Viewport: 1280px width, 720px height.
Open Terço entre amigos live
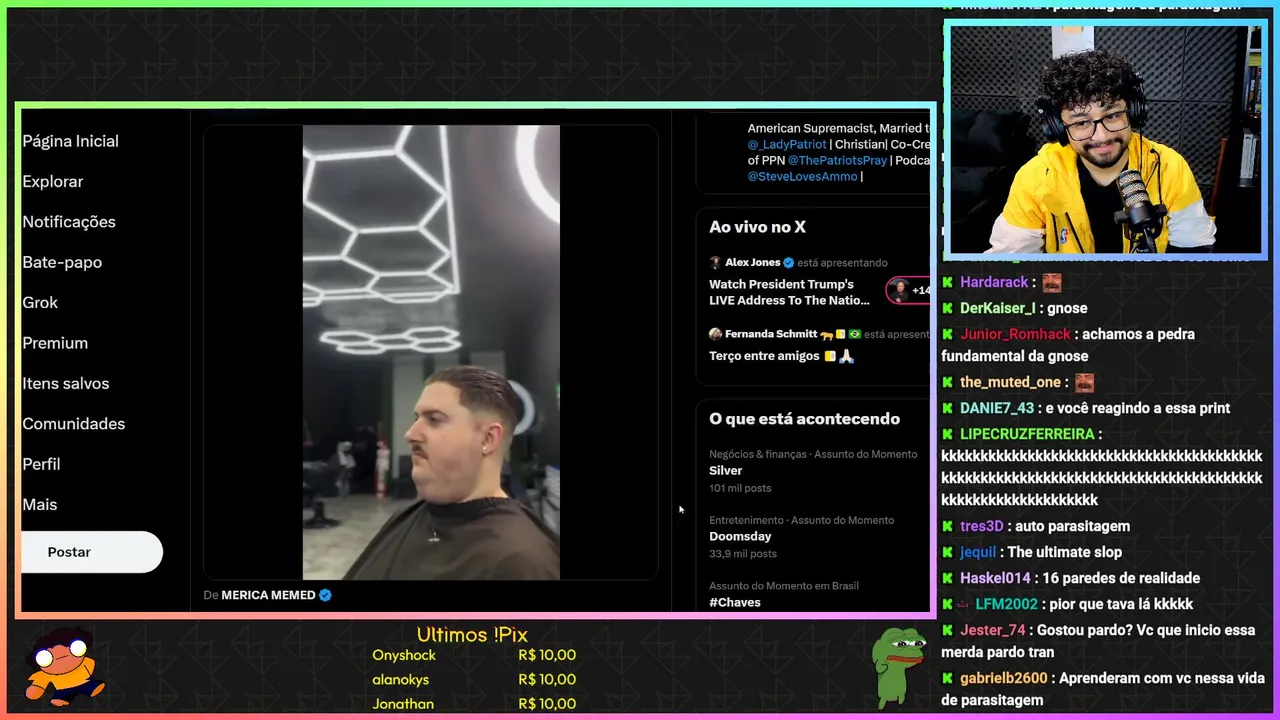(x=781, y=356)
